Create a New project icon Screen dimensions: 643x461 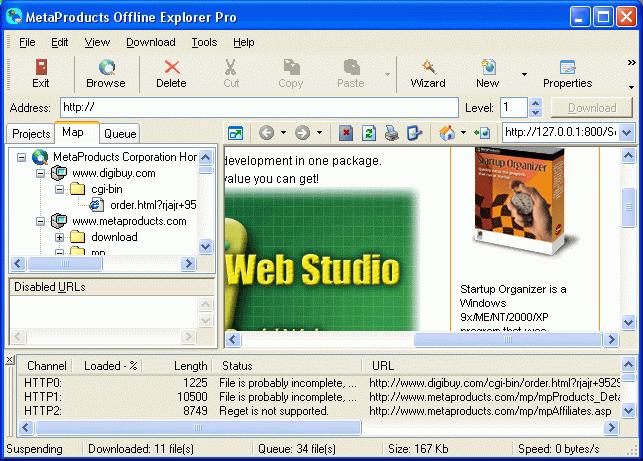pos(488,67)
